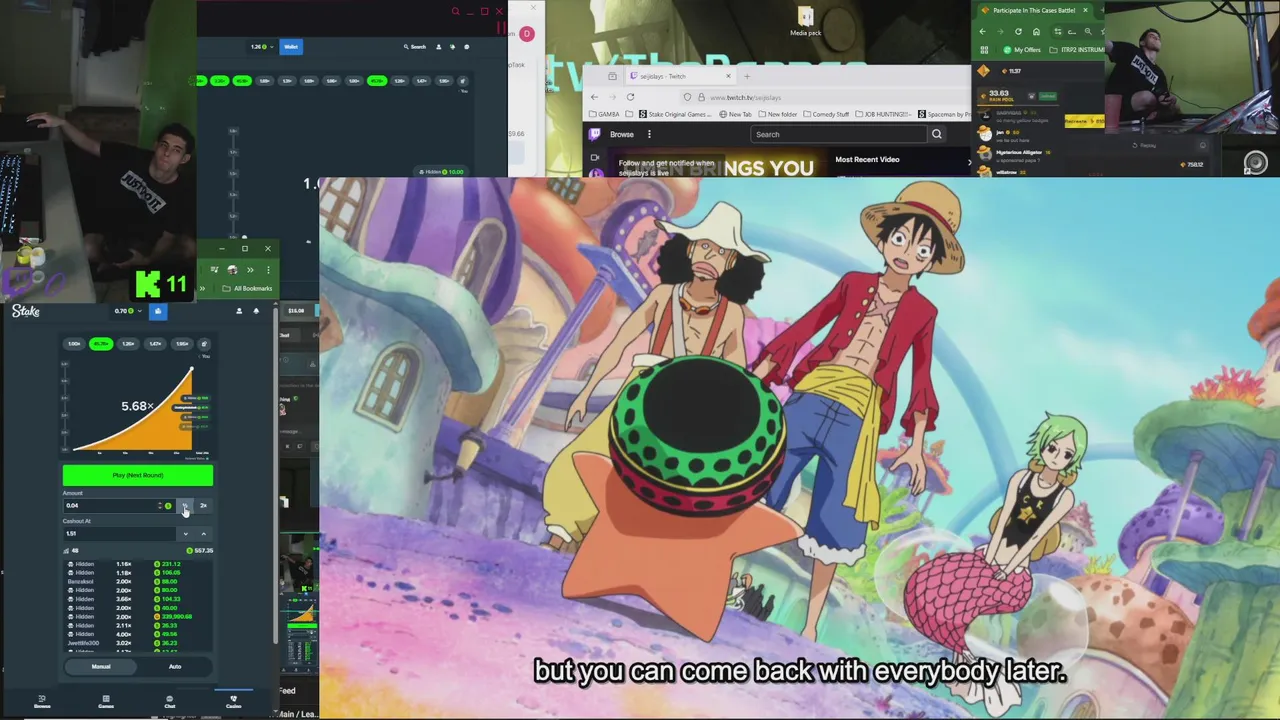This screenshot has height=720, width=1280.
Task: Open the Games tab in Stake bottom bar
Action: 106,702
